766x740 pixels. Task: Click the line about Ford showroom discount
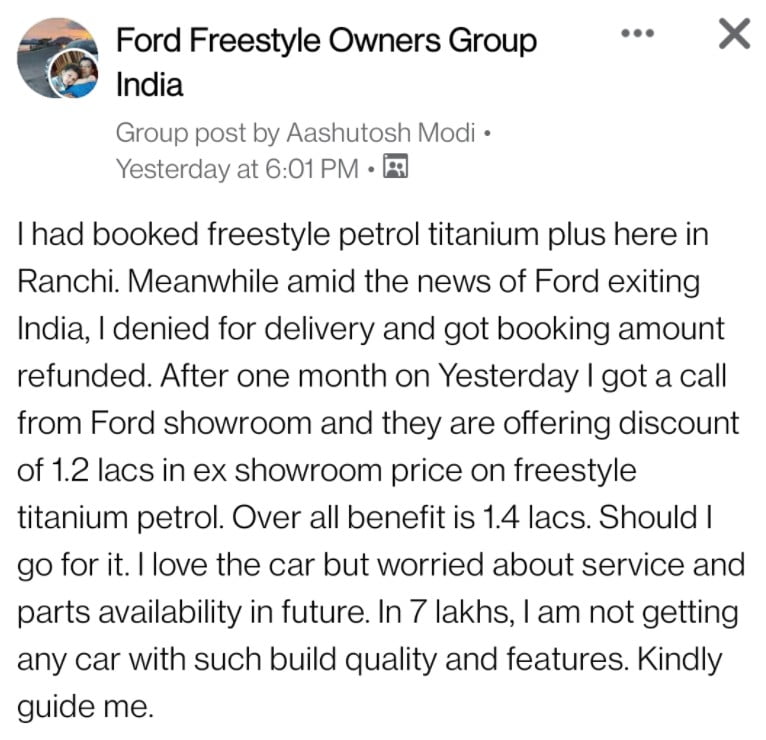(378, 423)
